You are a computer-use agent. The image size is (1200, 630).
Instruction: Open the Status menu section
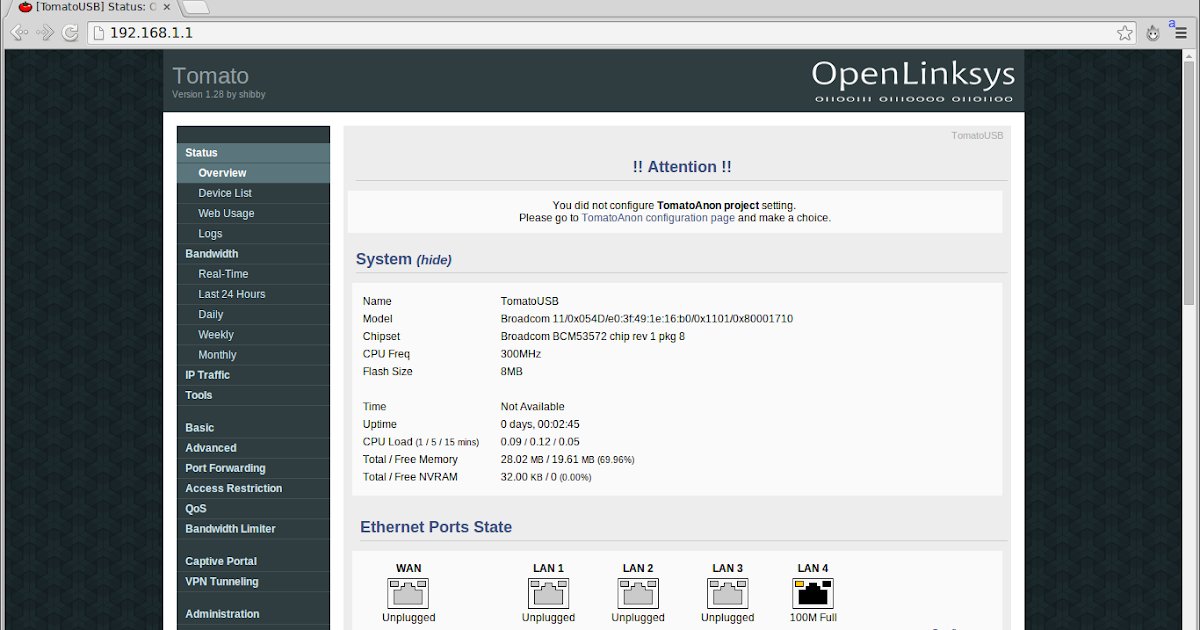pyautogui.click(x=253, y=153)
